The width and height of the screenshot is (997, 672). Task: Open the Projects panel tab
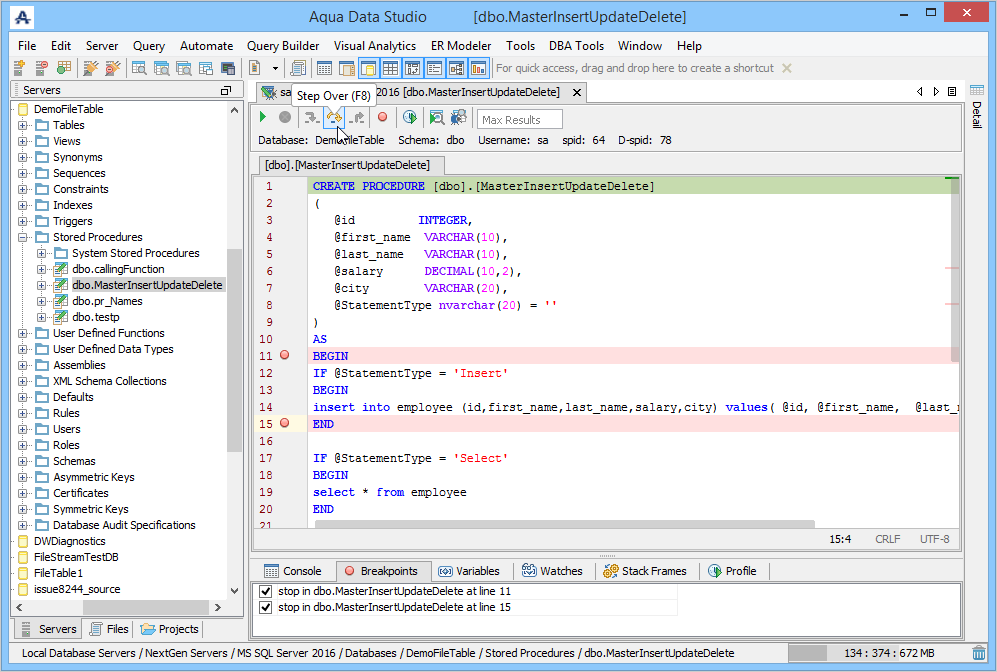click(170, 629)
